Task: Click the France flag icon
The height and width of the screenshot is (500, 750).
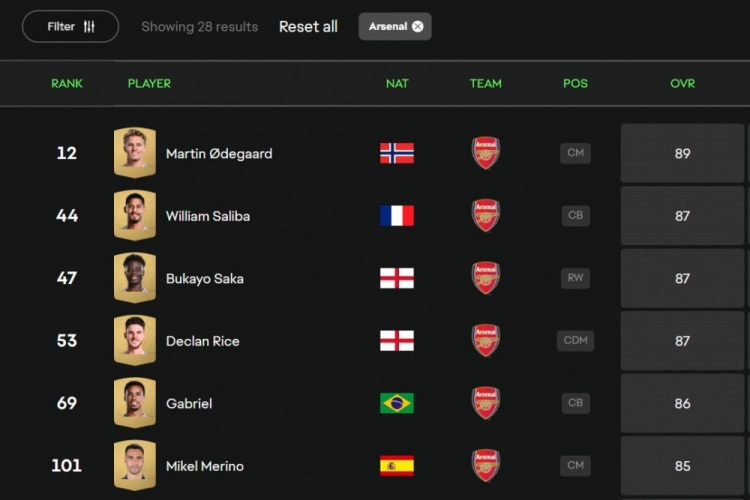Action: click(x=397, y=215)
